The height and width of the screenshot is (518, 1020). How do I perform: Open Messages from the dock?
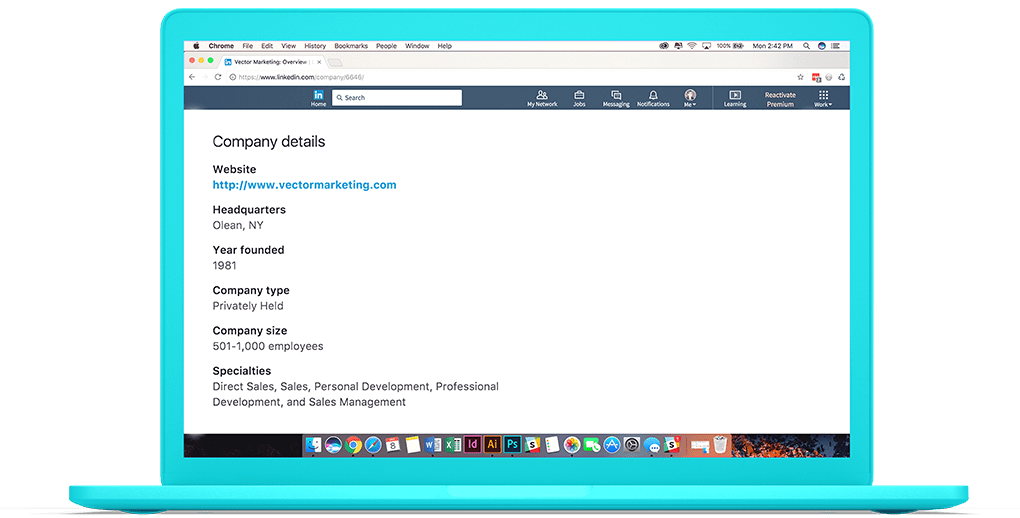tap(652, 444)
